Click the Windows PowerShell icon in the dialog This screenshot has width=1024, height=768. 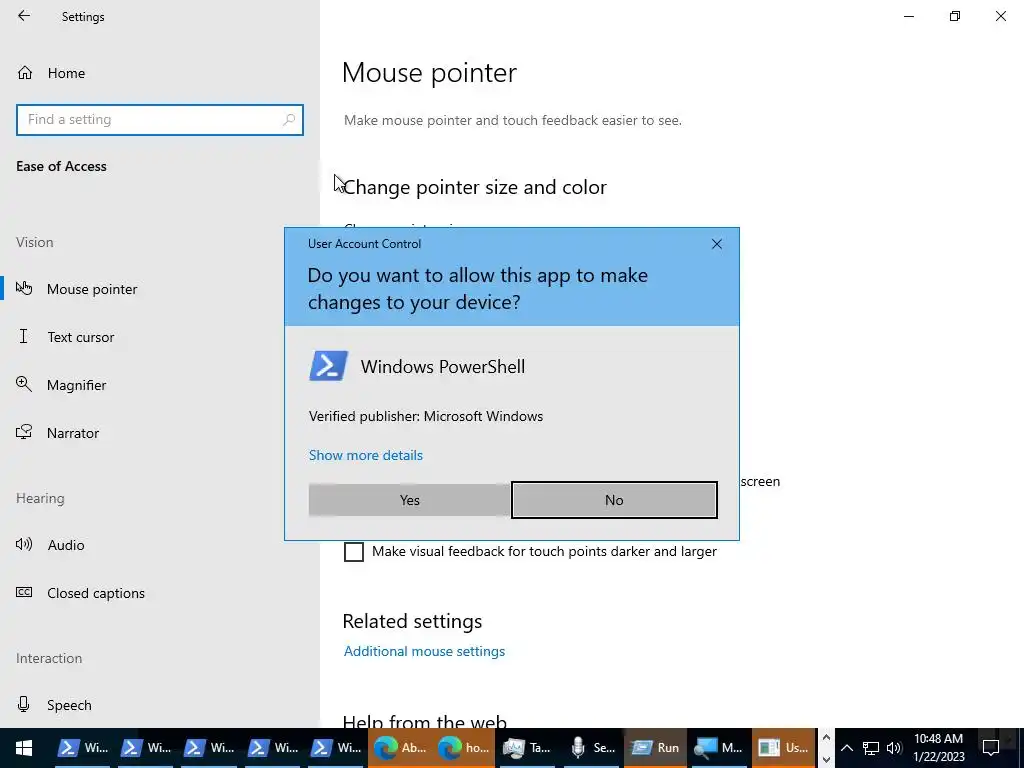point(328,366)
